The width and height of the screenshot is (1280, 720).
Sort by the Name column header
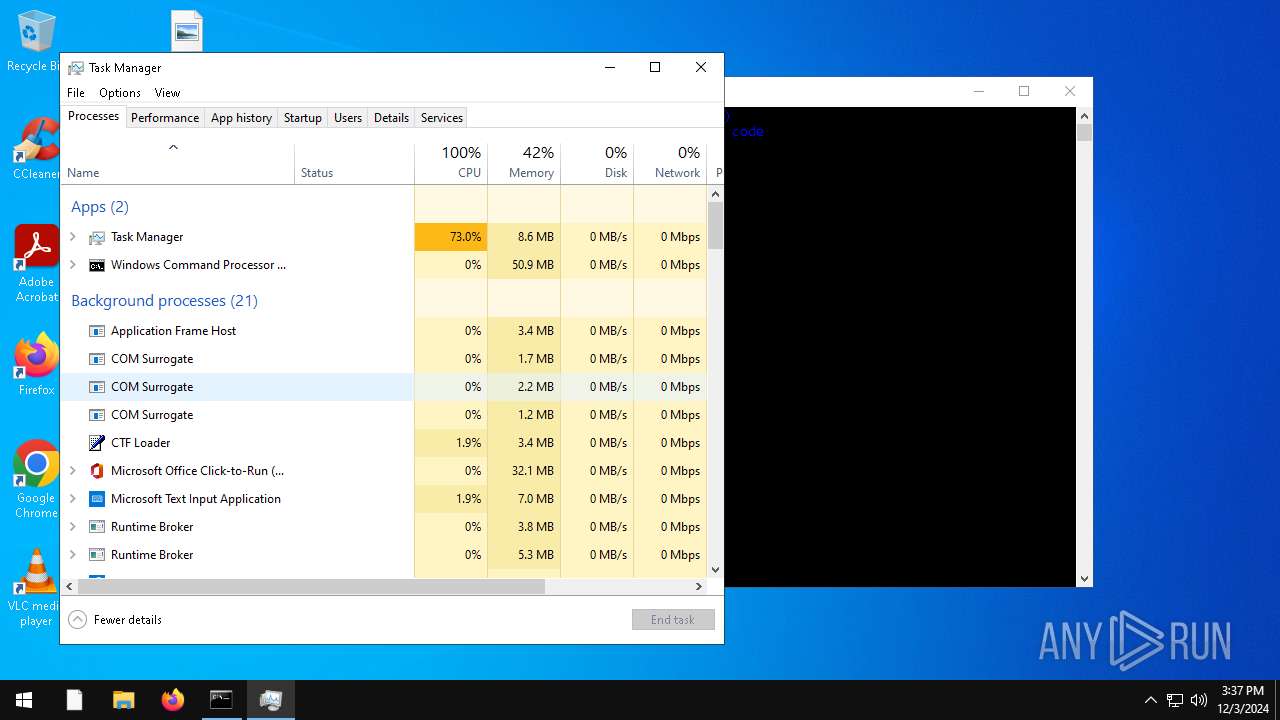tap(177, 164)
